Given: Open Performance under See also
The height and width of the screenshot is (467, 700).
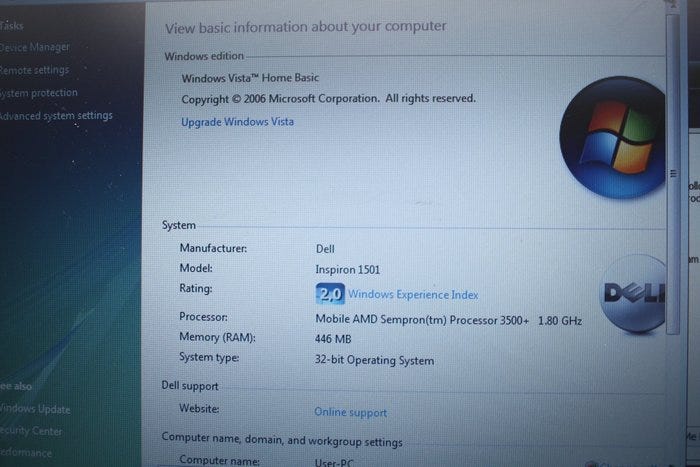Looking at the screenshot, I should 26,452.
